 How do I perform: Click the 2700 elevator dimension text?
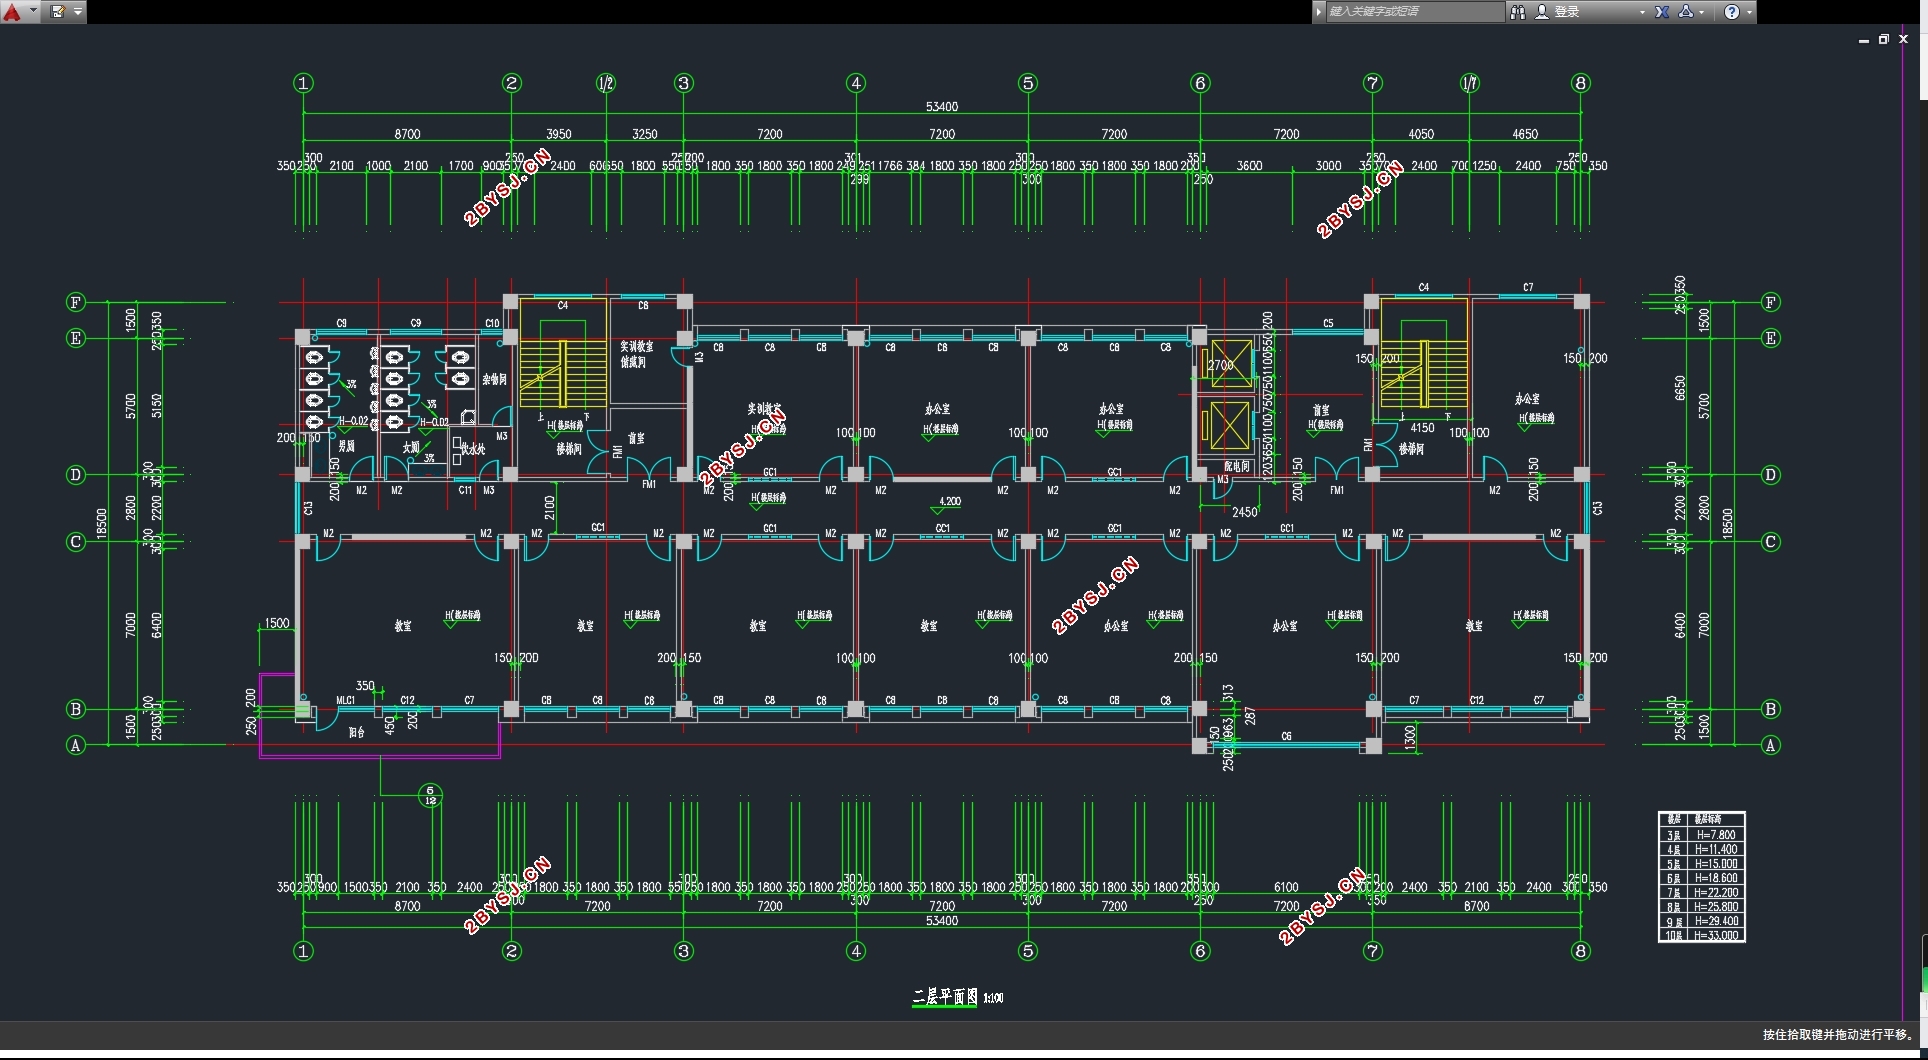point(1221,365)
